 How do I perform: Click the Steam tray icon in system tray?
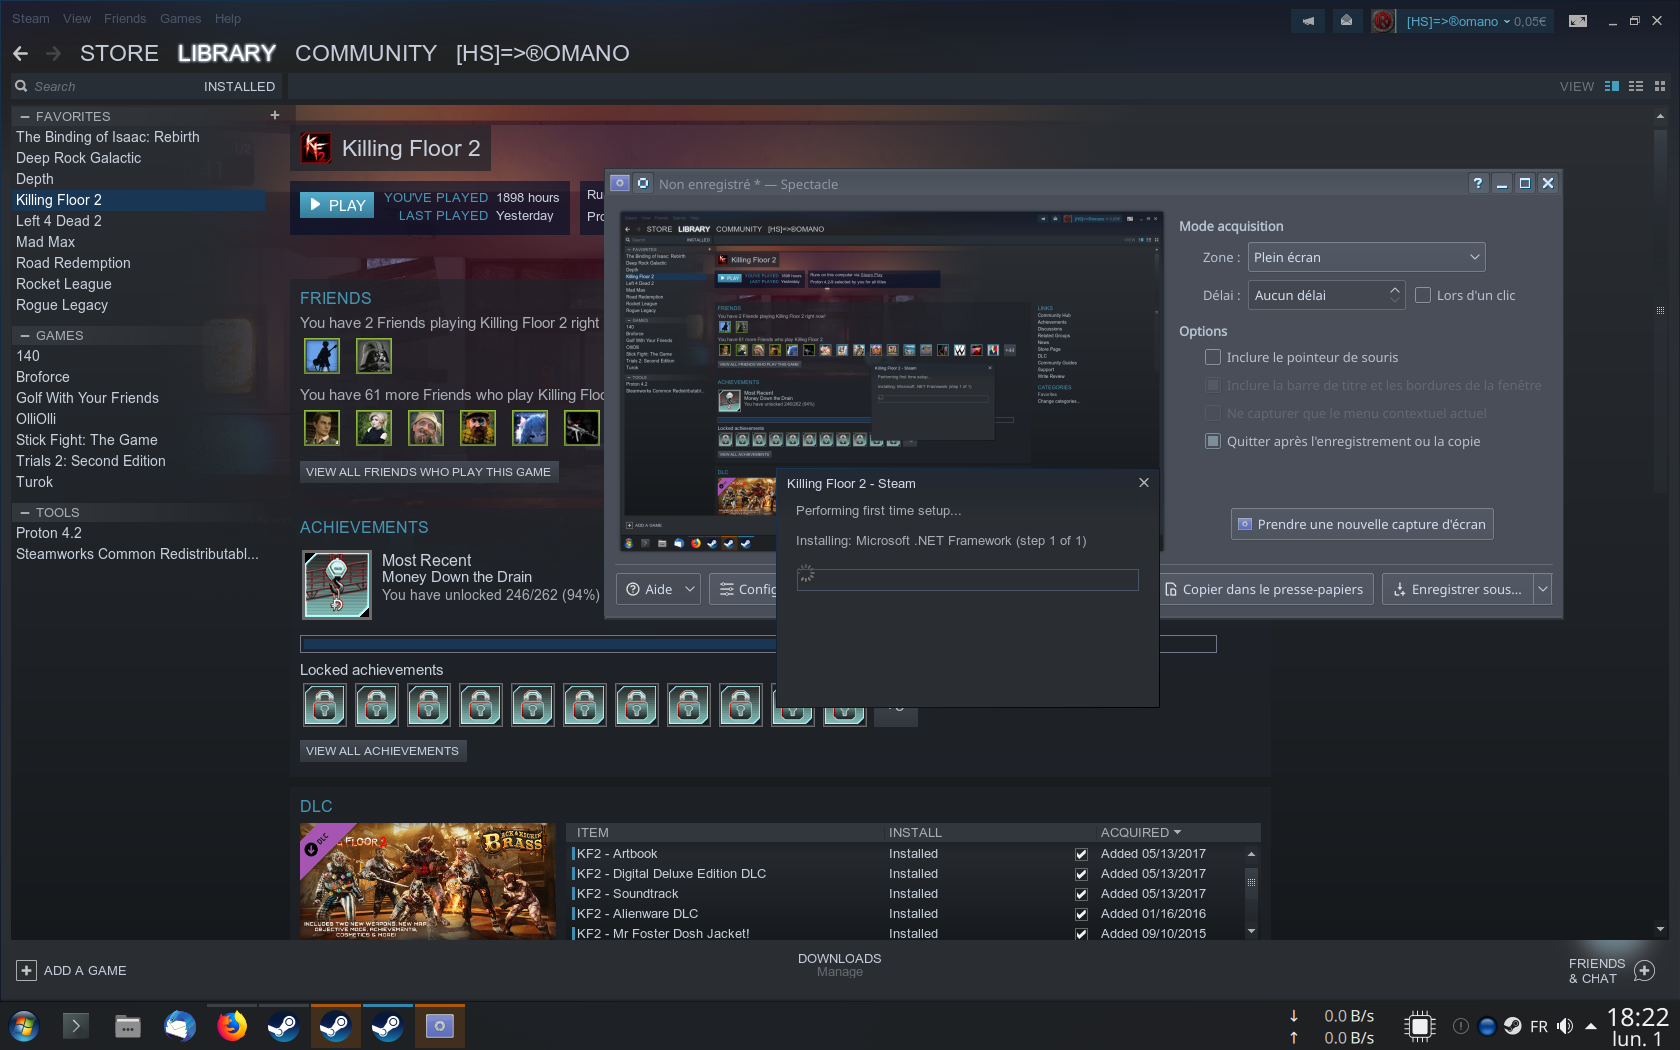[x=1513, y=1026]
